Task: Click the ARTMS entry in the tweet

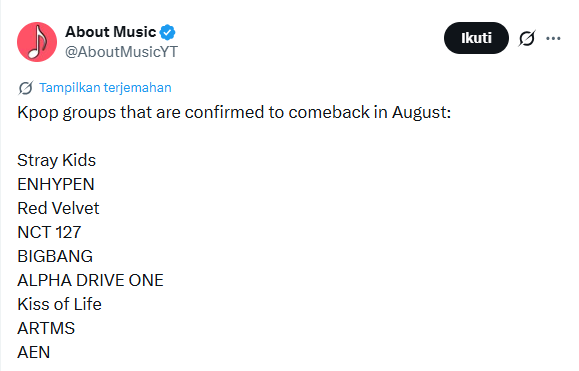Action: pos(46,328)
